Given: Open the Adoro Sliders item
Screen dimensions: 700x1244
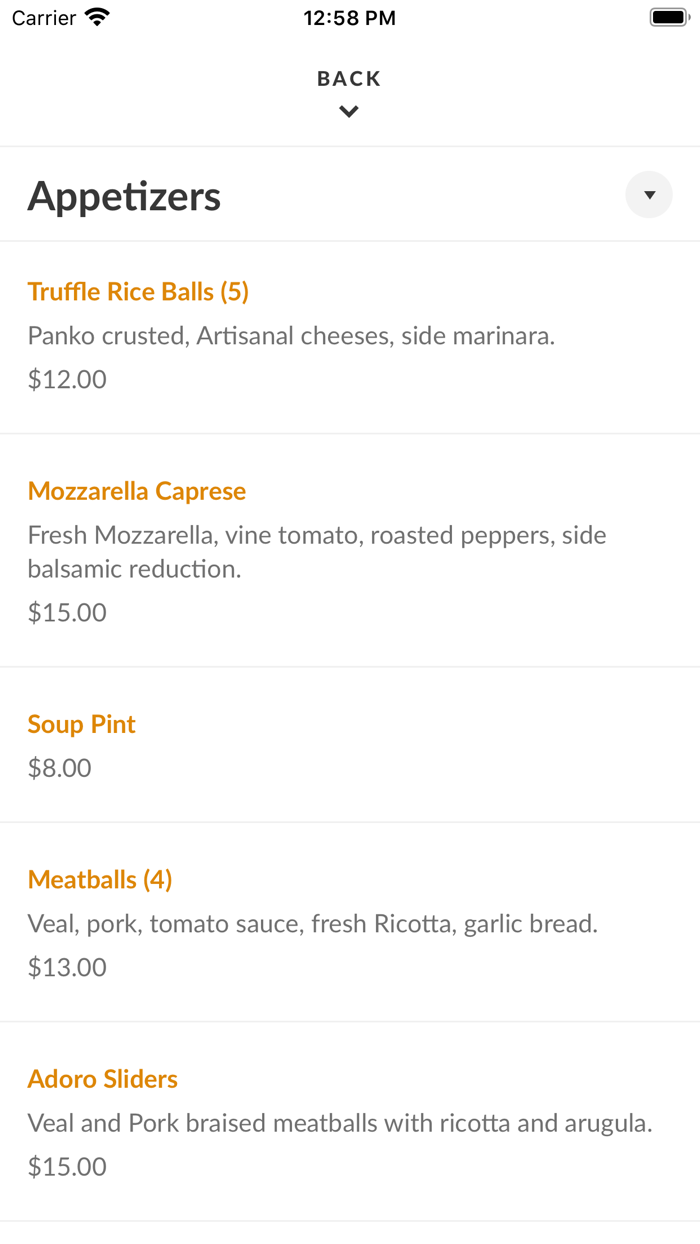Looking at the screenshot, I should click(103, 1079).
